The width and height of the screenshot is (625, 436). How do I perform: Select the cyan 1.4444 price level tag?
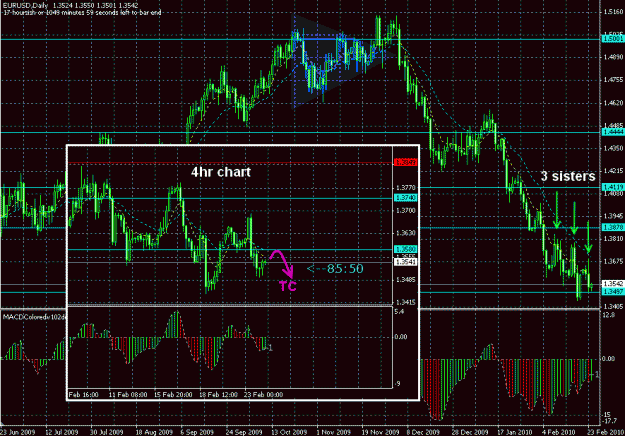click(613, 132)
